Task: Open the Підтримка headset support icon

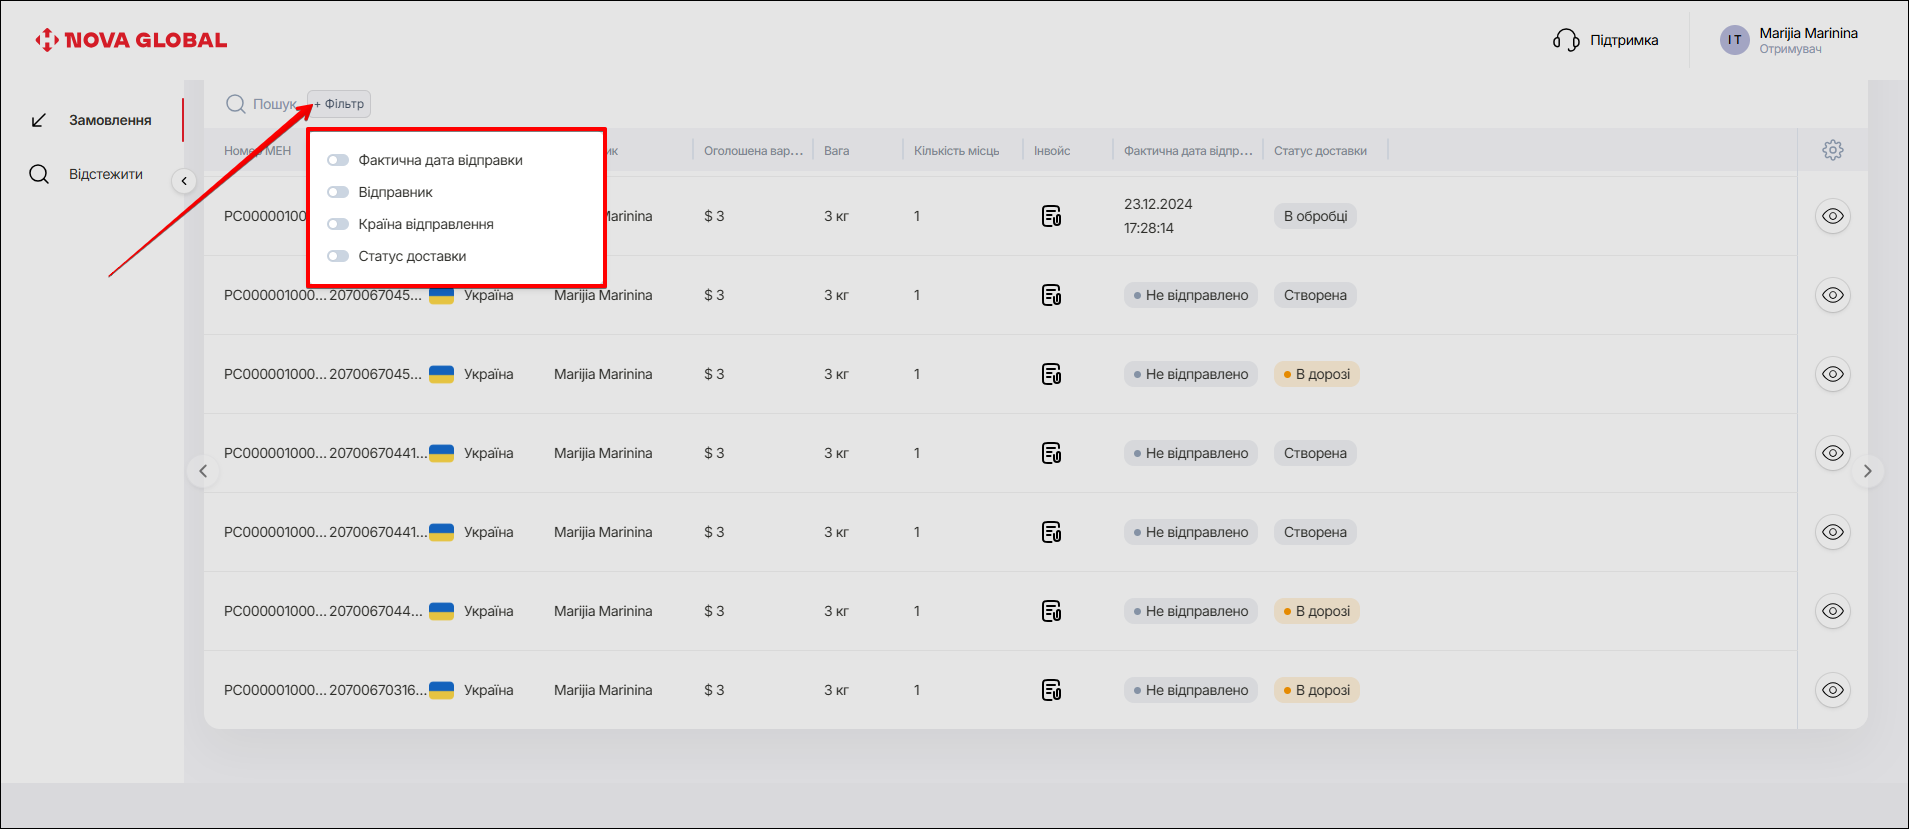Action: pyautogui.click(x=1565, y=40)
